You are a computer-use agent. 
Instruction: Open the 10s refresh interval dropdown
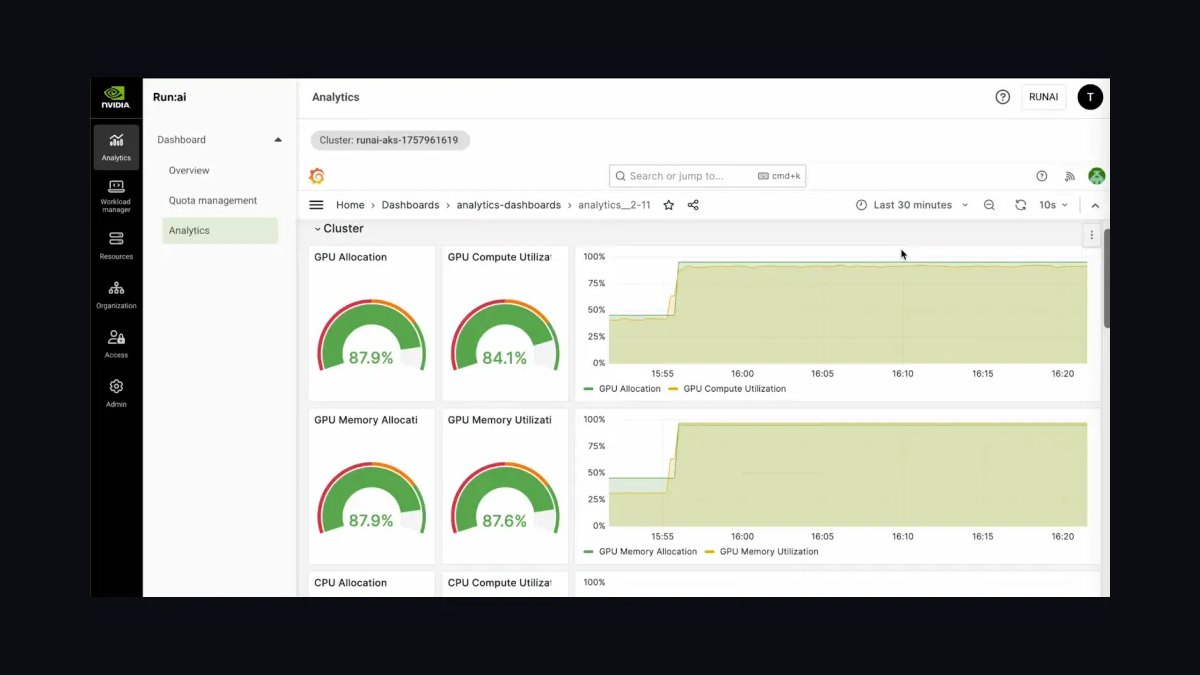tap(1053, 205)
